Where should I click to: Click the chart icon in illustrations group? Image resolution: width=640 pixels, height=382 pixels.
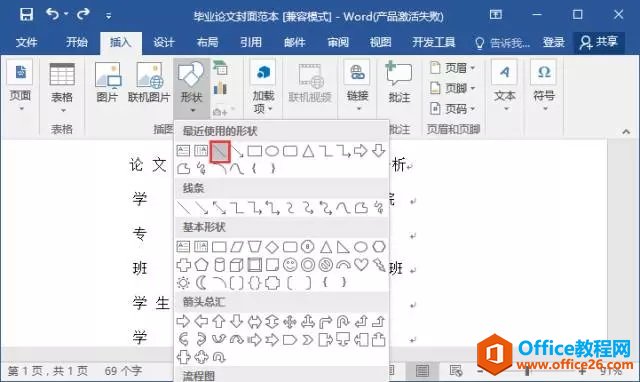click(220, 88)
